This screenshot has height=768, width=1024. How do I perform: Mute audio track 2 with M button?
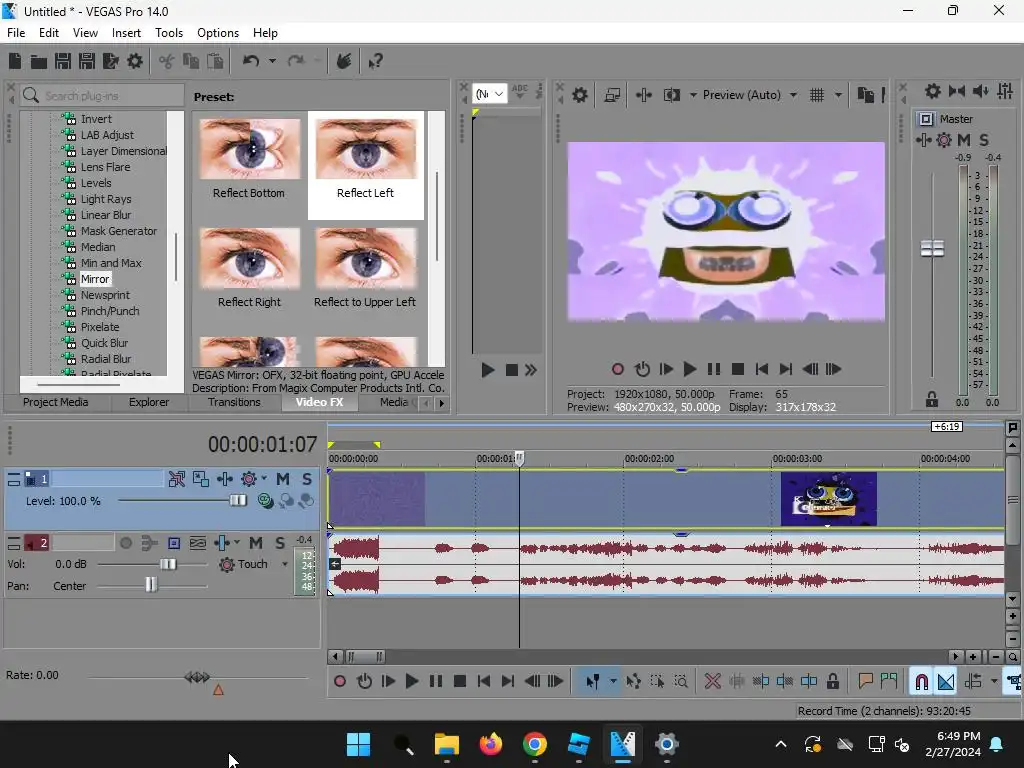pyautogui.click(x=256, y=543)
